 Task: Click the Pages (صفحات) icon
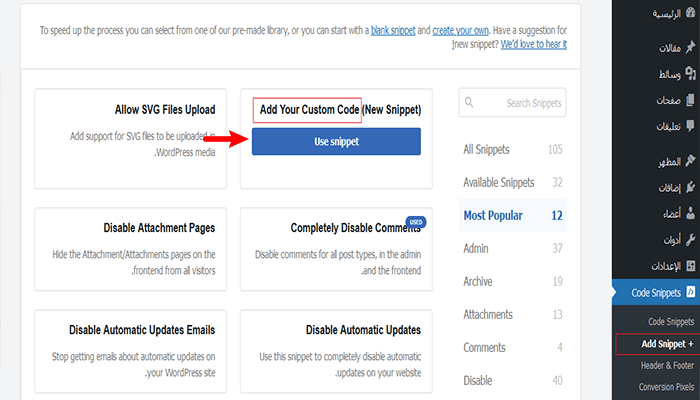[690, 101]
